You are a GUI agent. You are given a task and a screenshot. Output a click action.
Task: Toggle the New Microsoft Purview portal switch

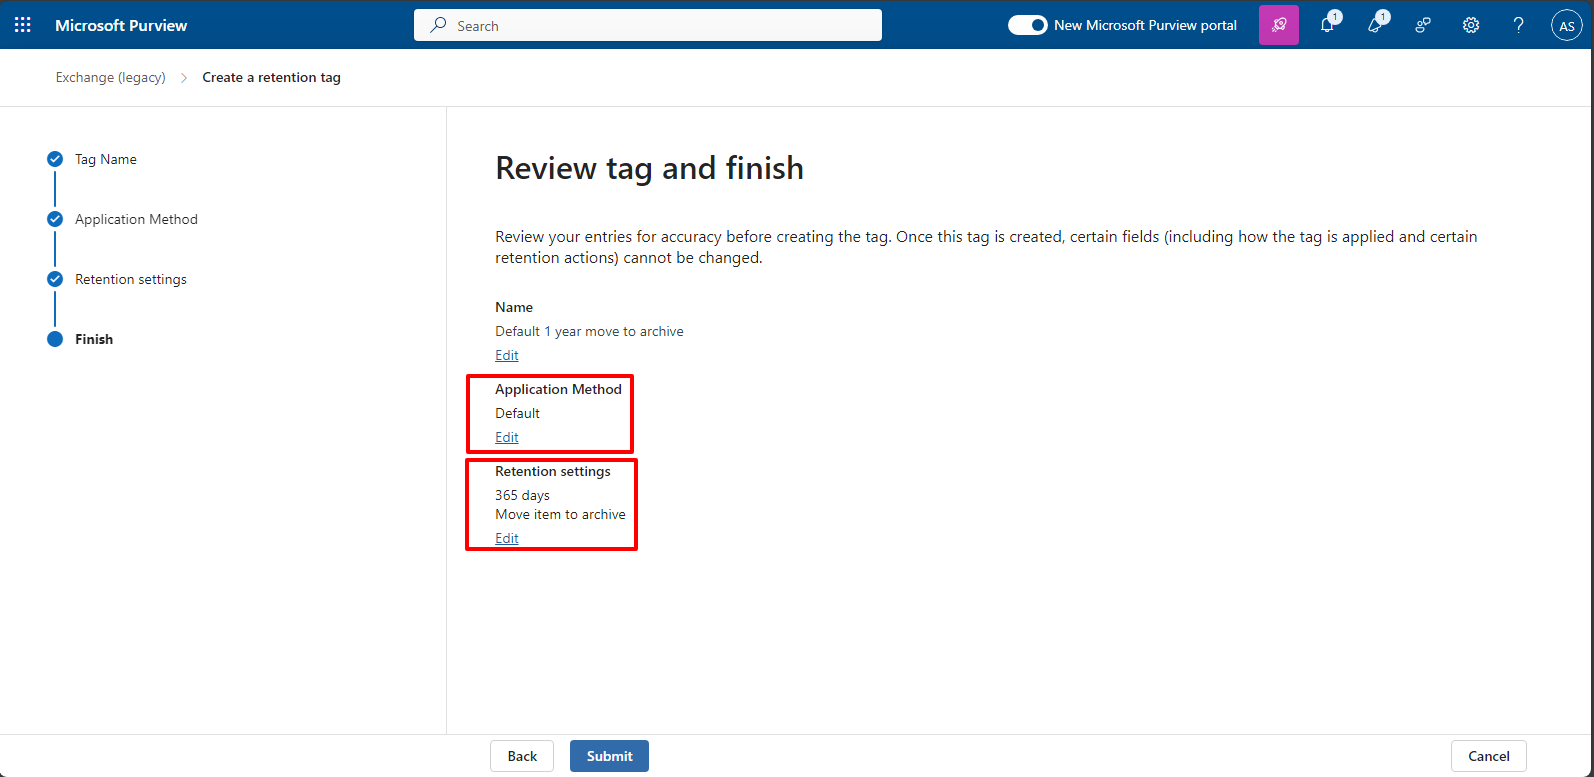coord(1027,25)
